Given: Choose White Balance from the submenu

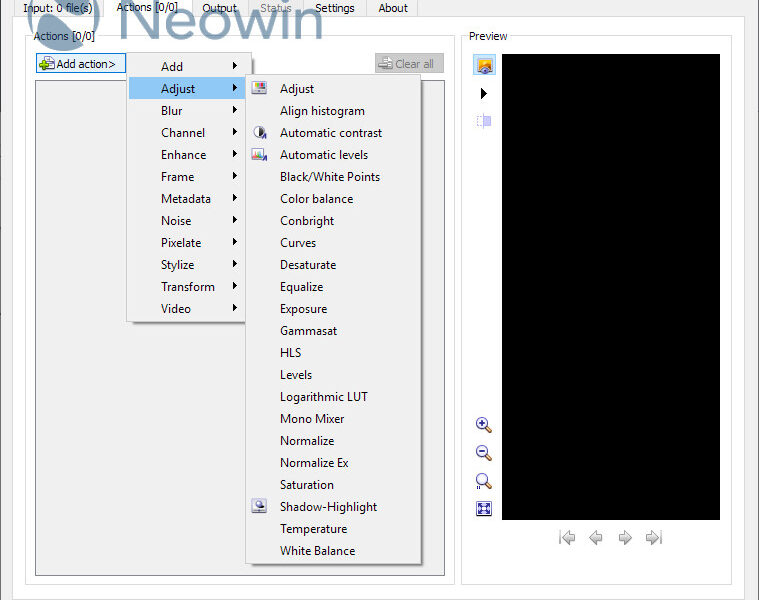Looking at the screenshot, I should [x=317, y=551].
